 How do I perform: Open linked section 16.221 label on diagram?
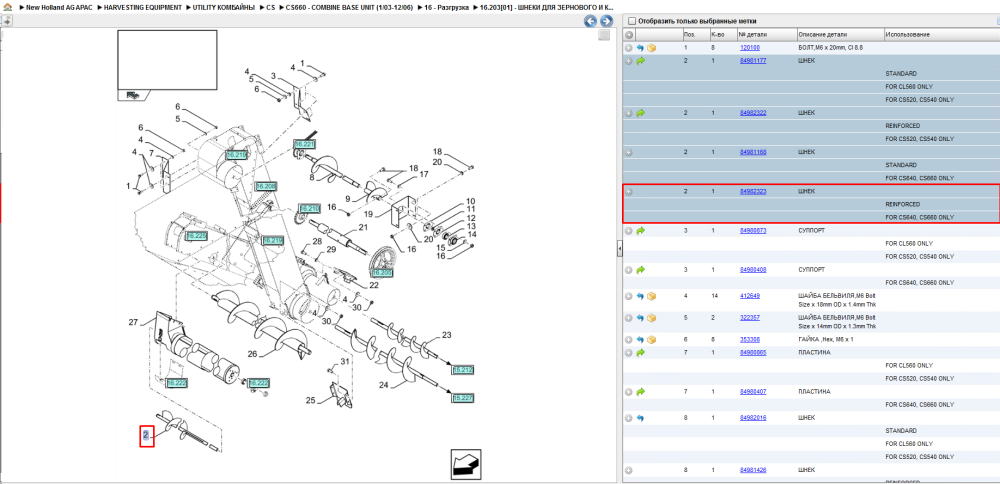click(304, 144)
